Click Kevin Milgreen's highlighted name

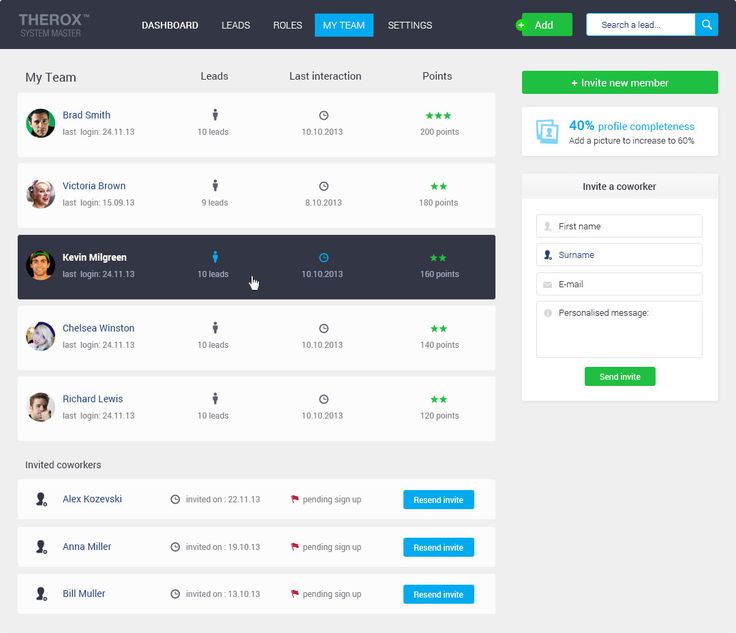94,257
